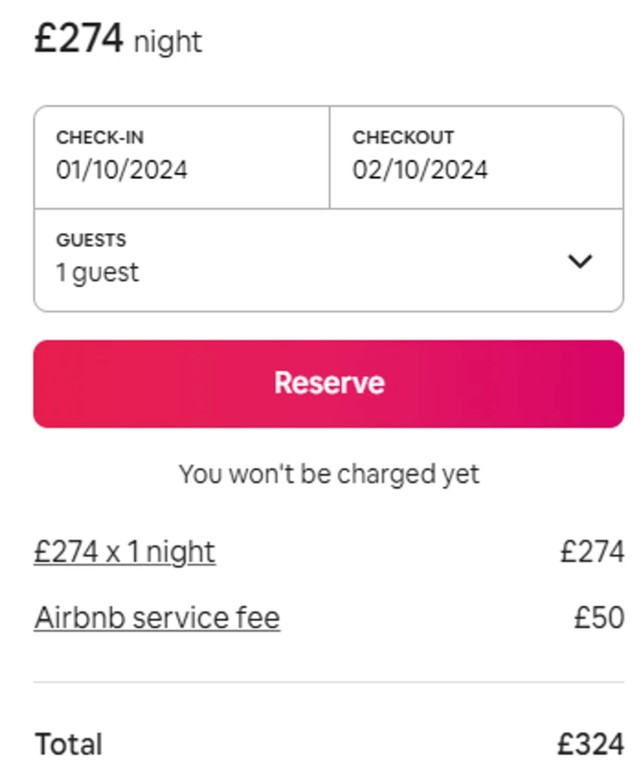Expand the guests chevron arrow

pyautogui.click(x=580, y=262)
